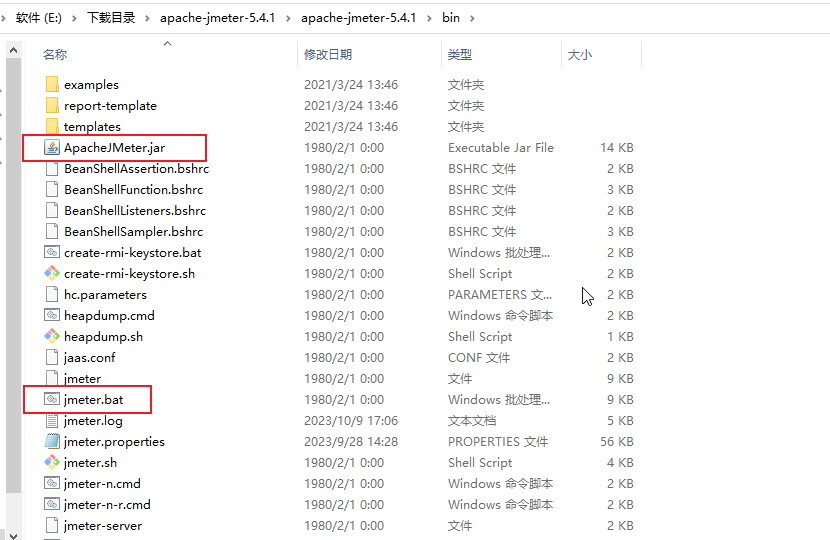The width and height of the screenshot is (830, 540).
Task: Select the create-rmi-keystore.sh file name
Action: [x=129, y=274]
